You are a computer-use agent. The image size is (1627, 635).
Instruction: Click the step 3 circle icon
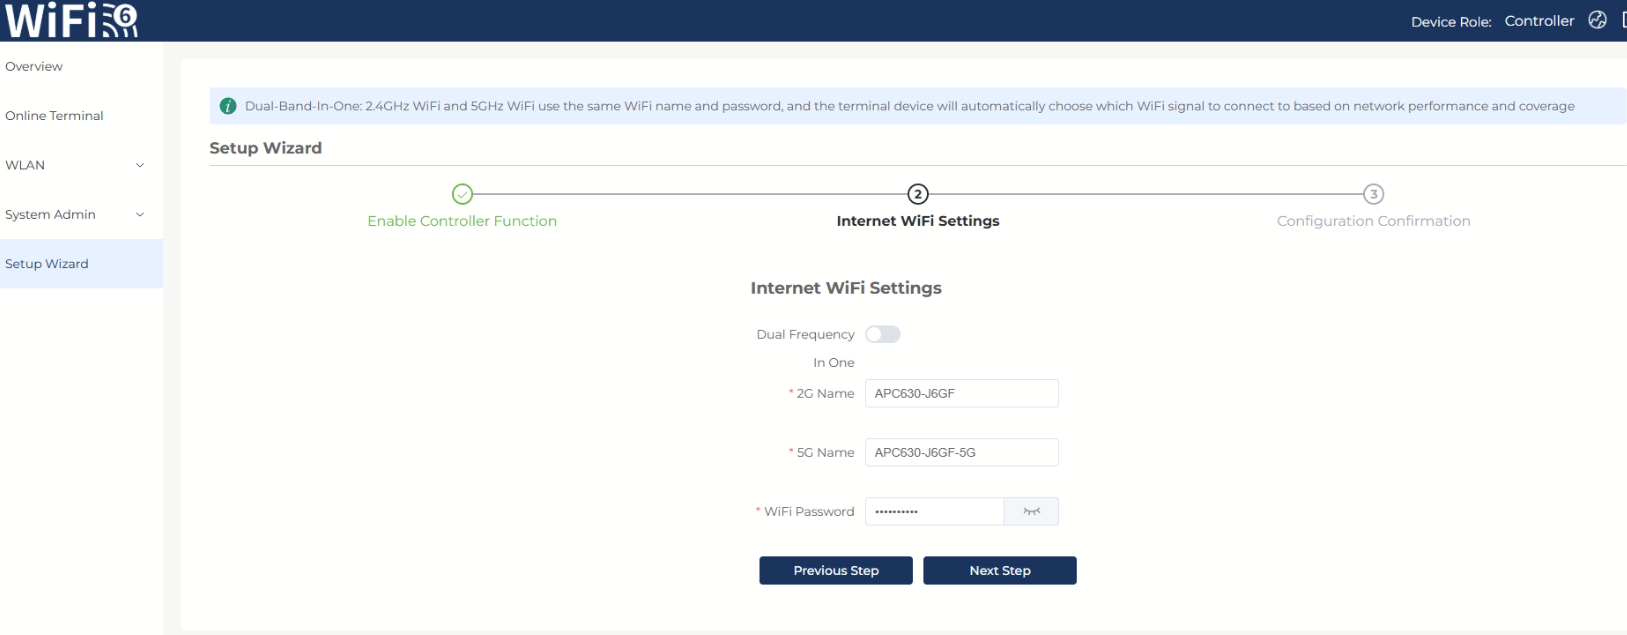pos(1373,194)
